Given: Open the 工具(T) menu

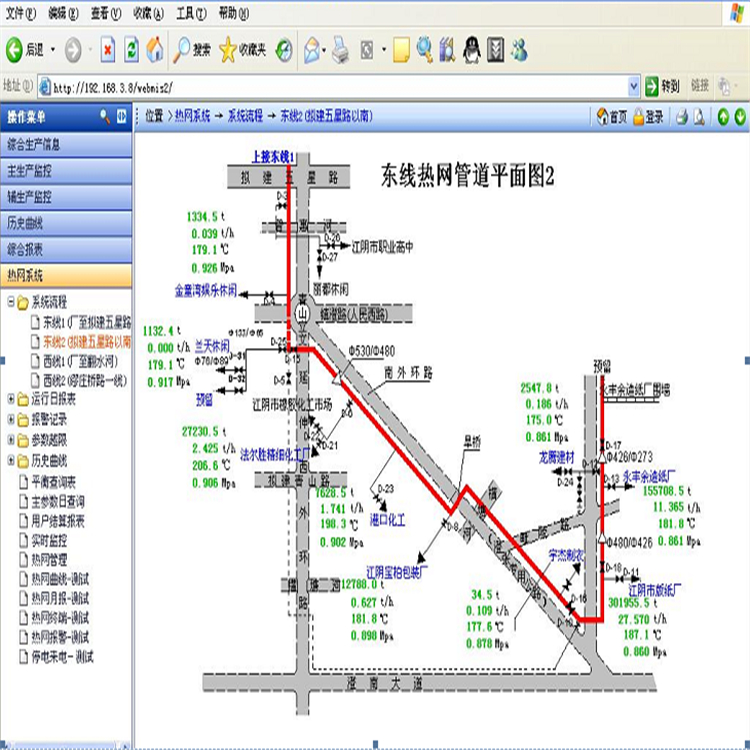Looking at the screenshot, I should [185, 13].
